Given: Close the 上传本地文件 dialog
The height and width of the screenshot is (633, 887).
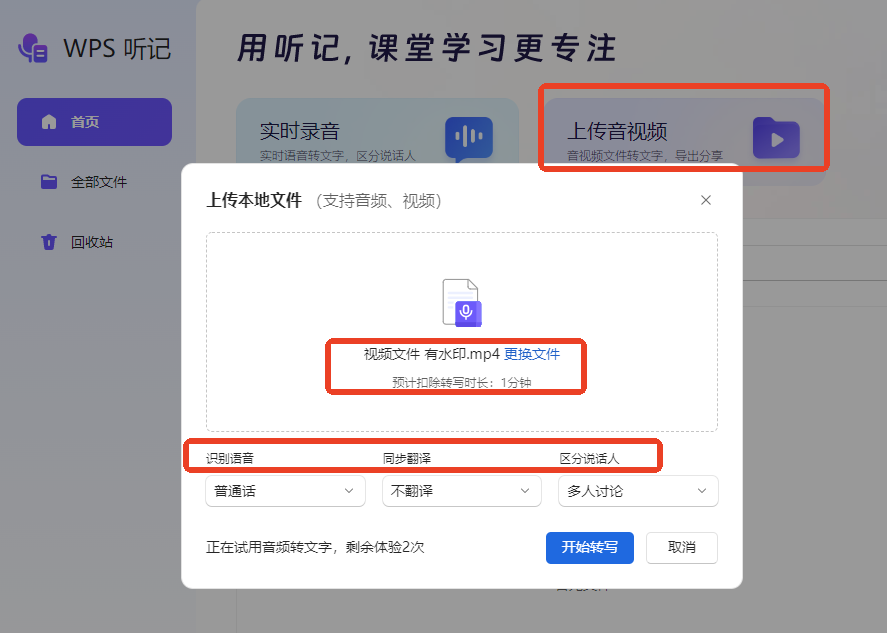Looking at the screenshot, I should pyautogui.click(x=705, y=200).
